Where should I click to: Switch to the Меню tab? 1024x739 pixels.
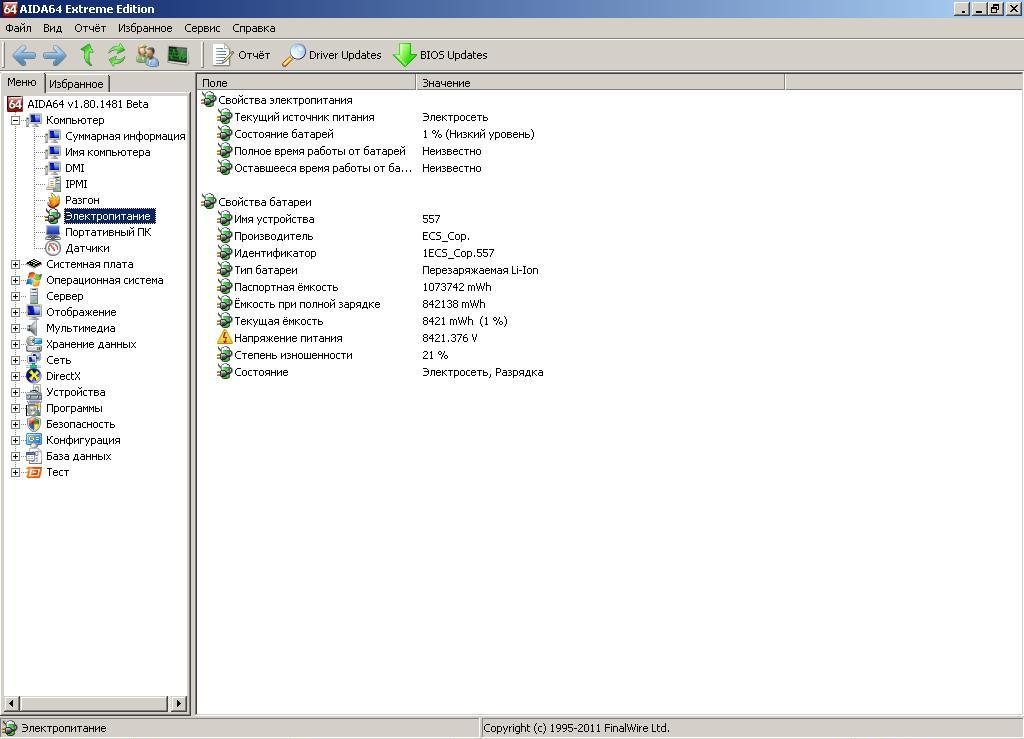point(22,82)
